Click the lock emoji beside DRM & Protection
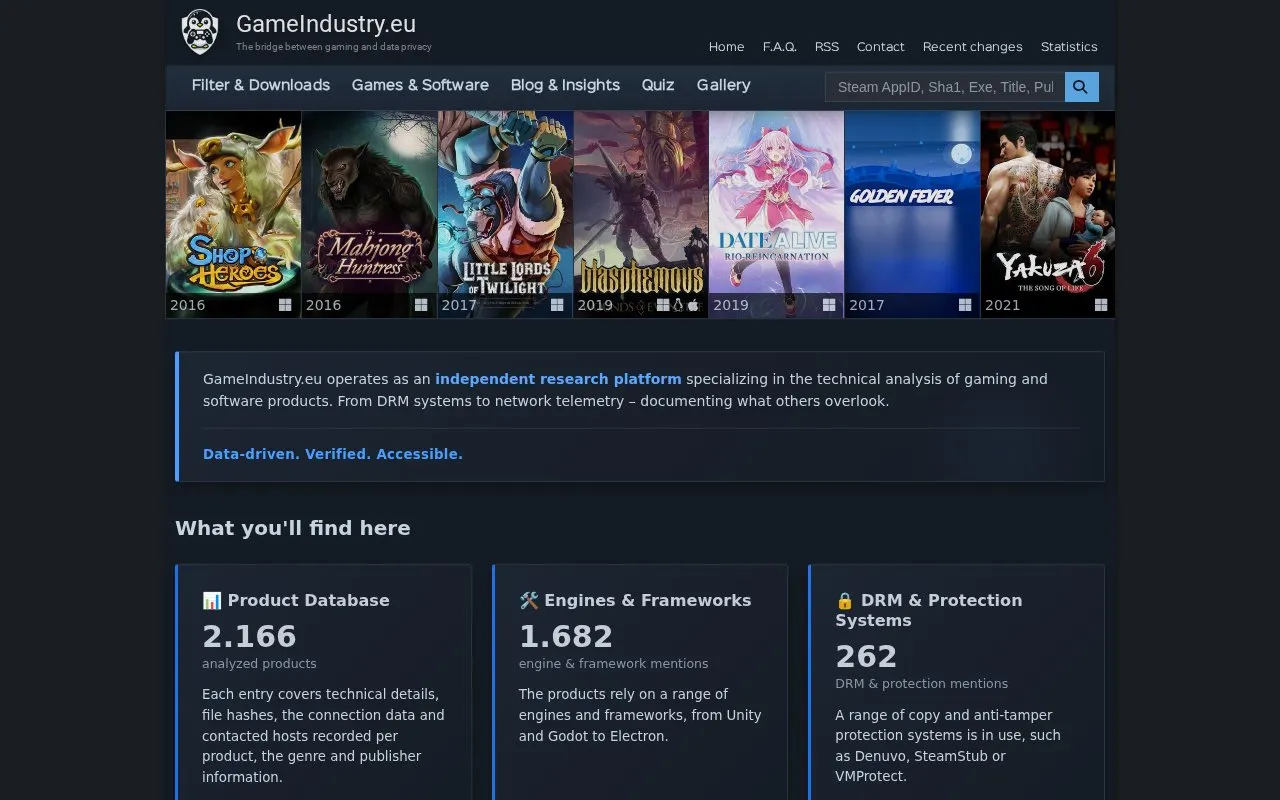Viewport: 1280px width, 800px height. (845, 600)
